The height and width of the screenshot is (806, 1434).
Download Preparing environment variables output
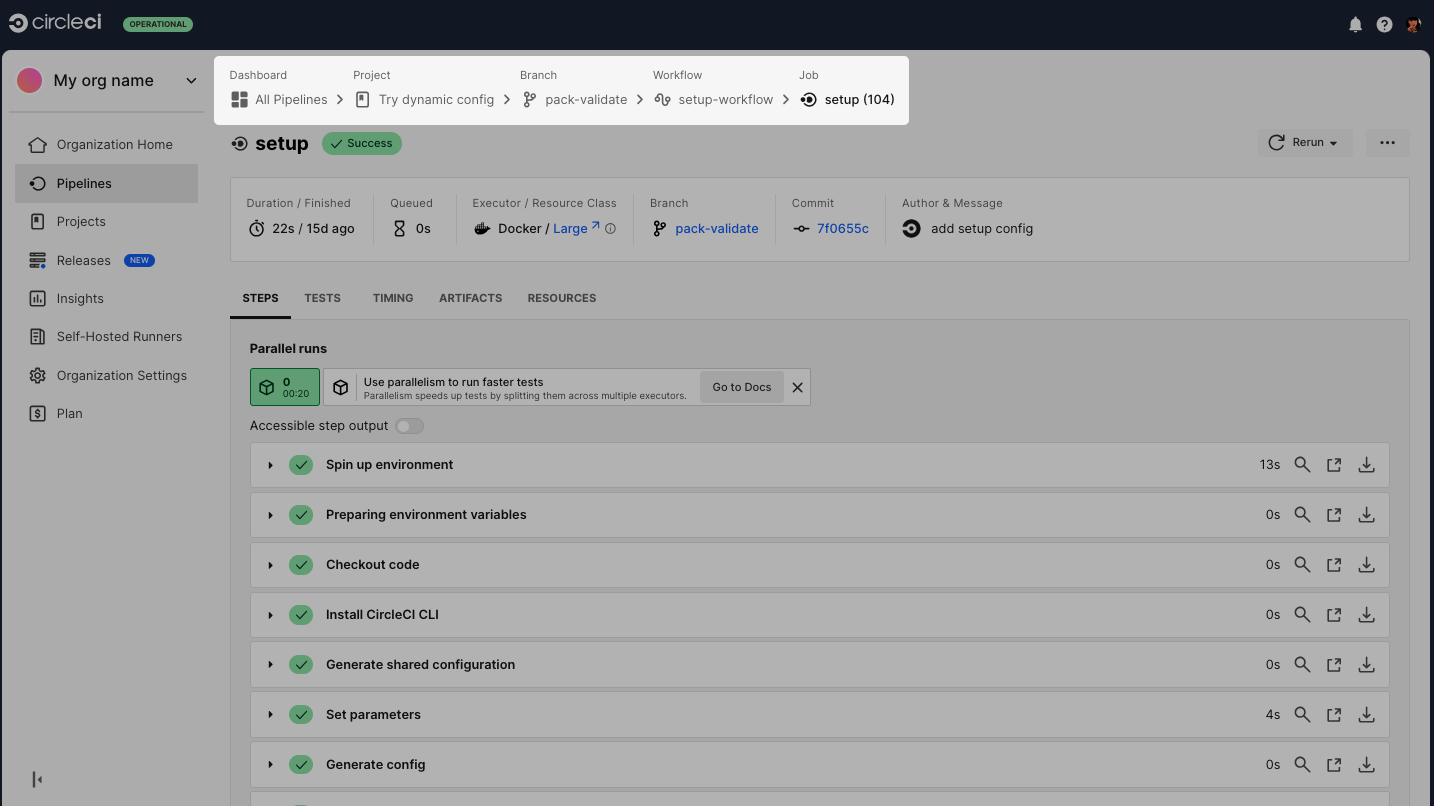pos(1366,515)
